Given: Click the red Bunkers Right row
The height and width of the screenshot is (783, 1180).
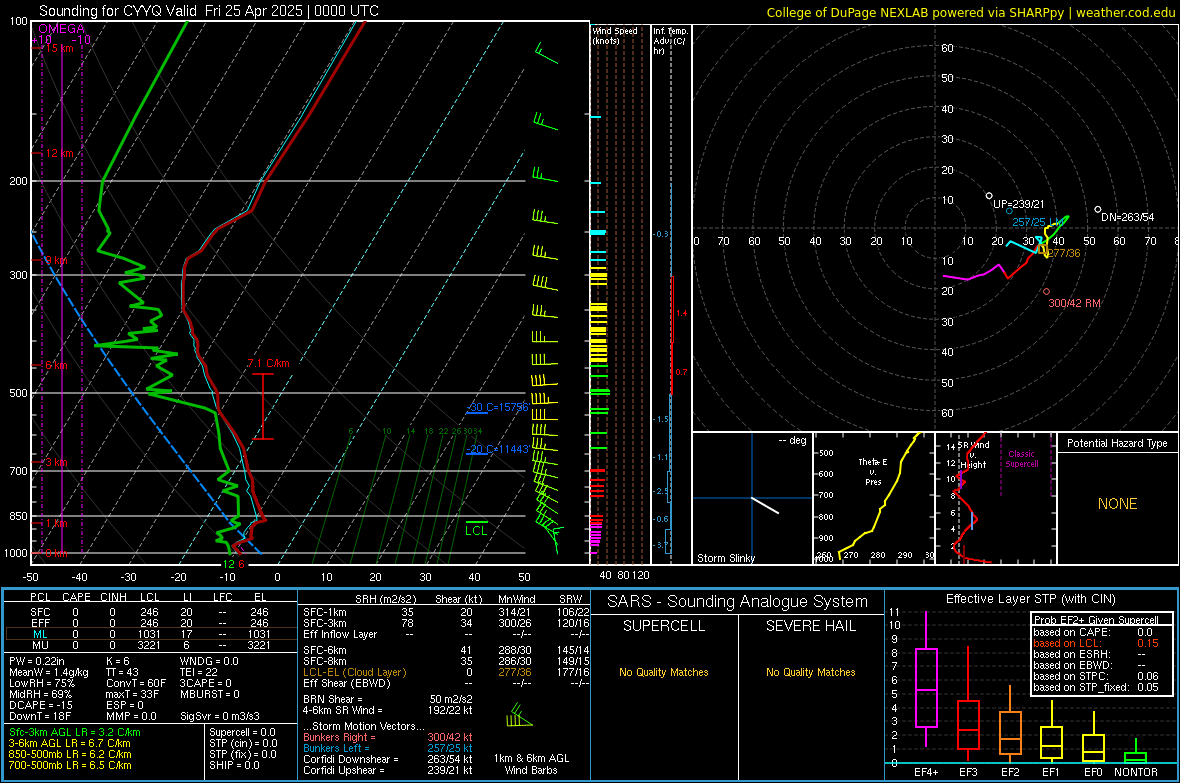Looking at the screenshot, I should [x=388, y=737].
